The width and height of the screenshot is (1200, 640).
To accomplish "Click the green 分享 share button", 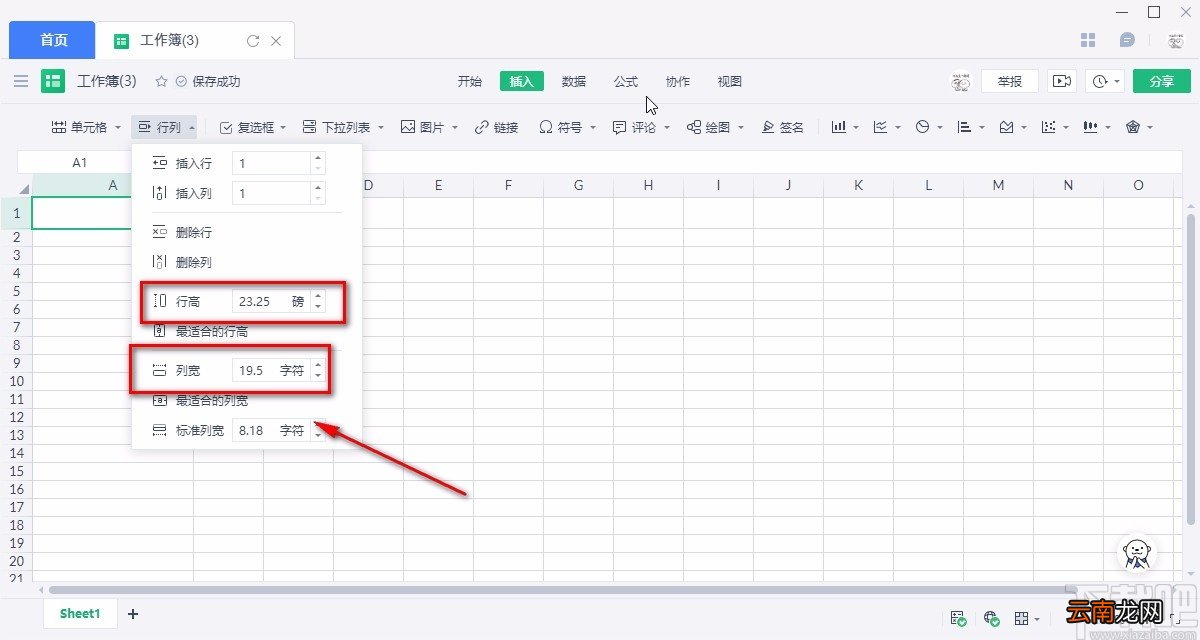I will (x=1162, y=81).
